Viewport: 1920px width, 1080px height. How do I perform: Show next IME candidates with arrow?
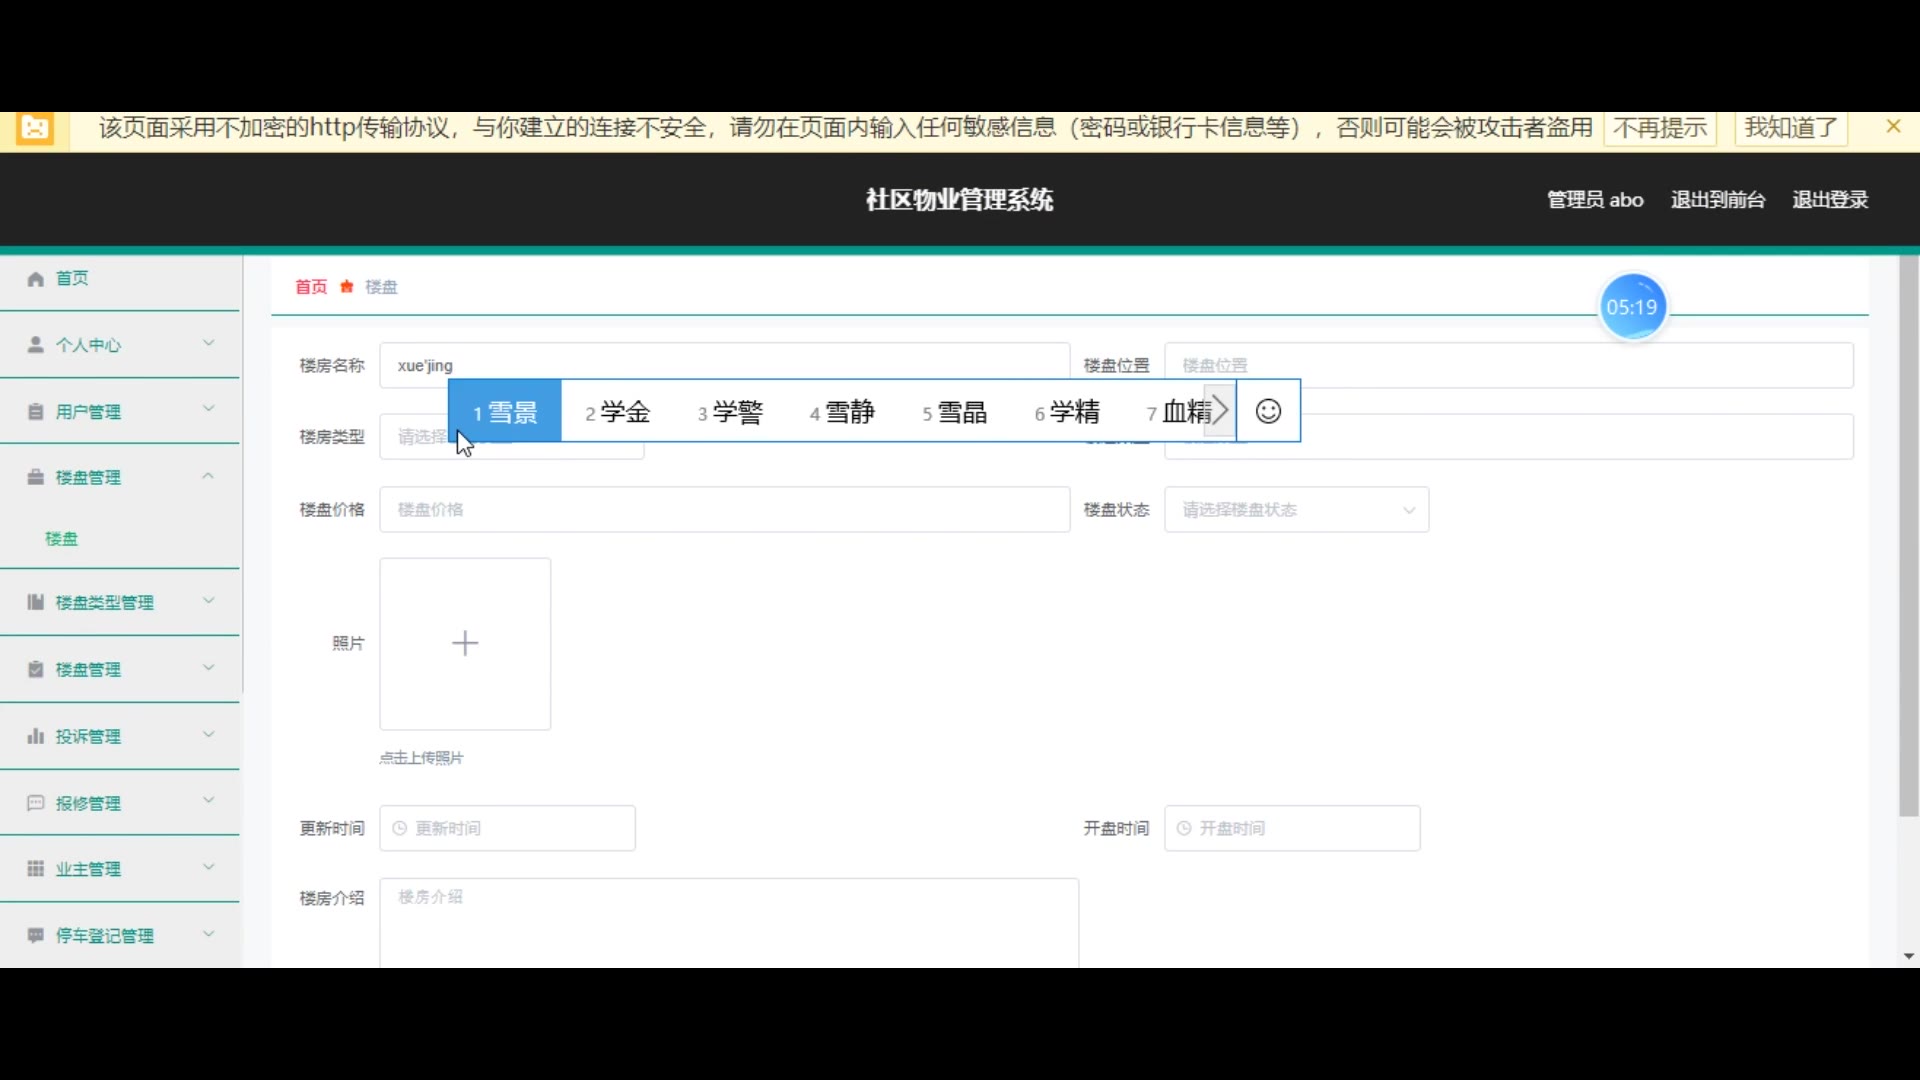(x=1220, y=411)
